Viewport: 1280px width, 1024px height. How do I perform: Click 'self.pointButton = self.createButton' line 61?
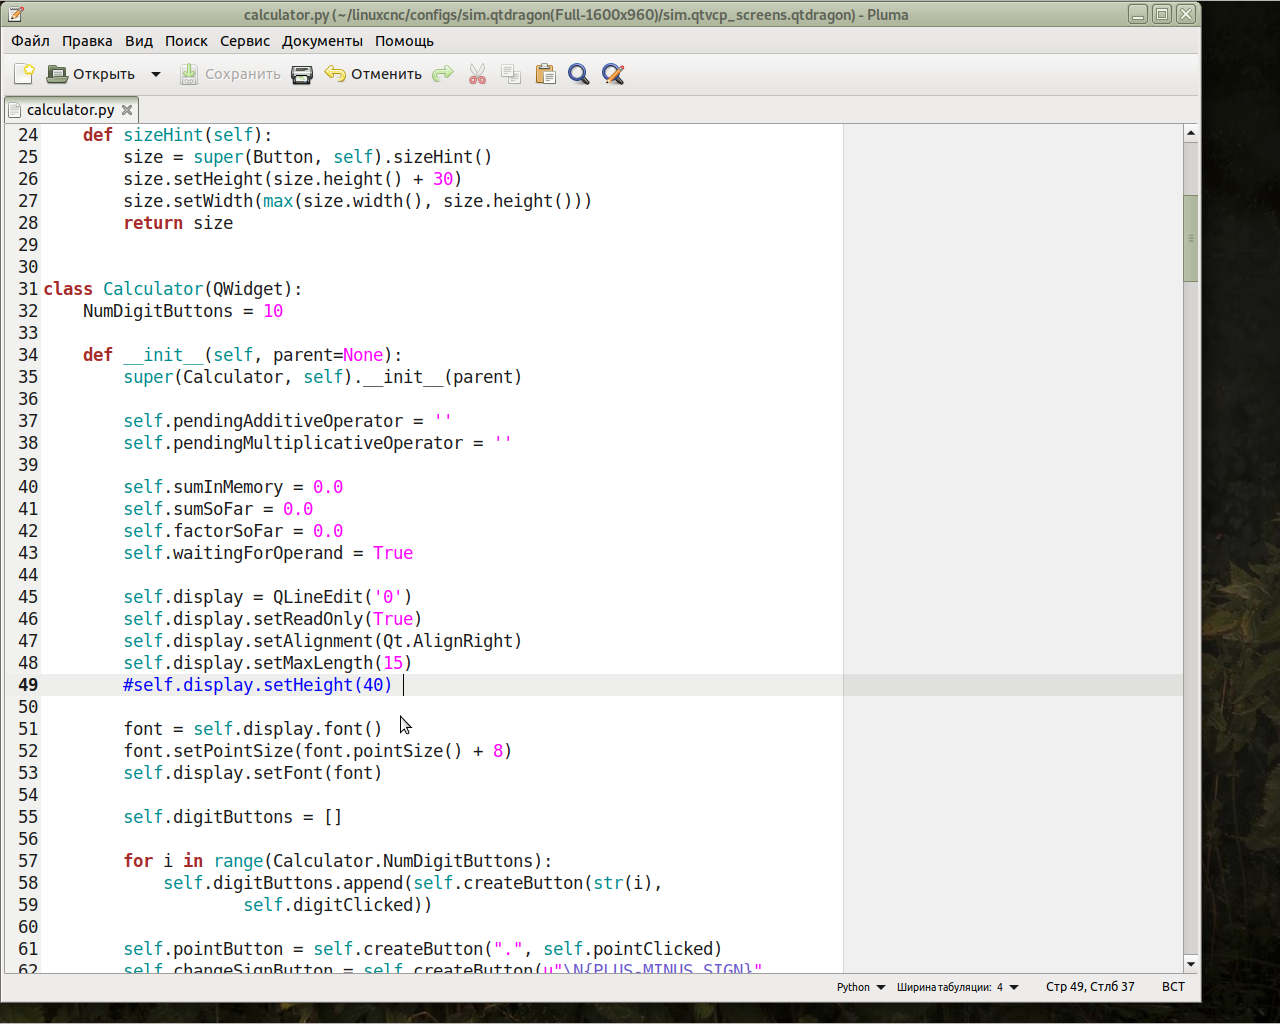tap(423, 949)
